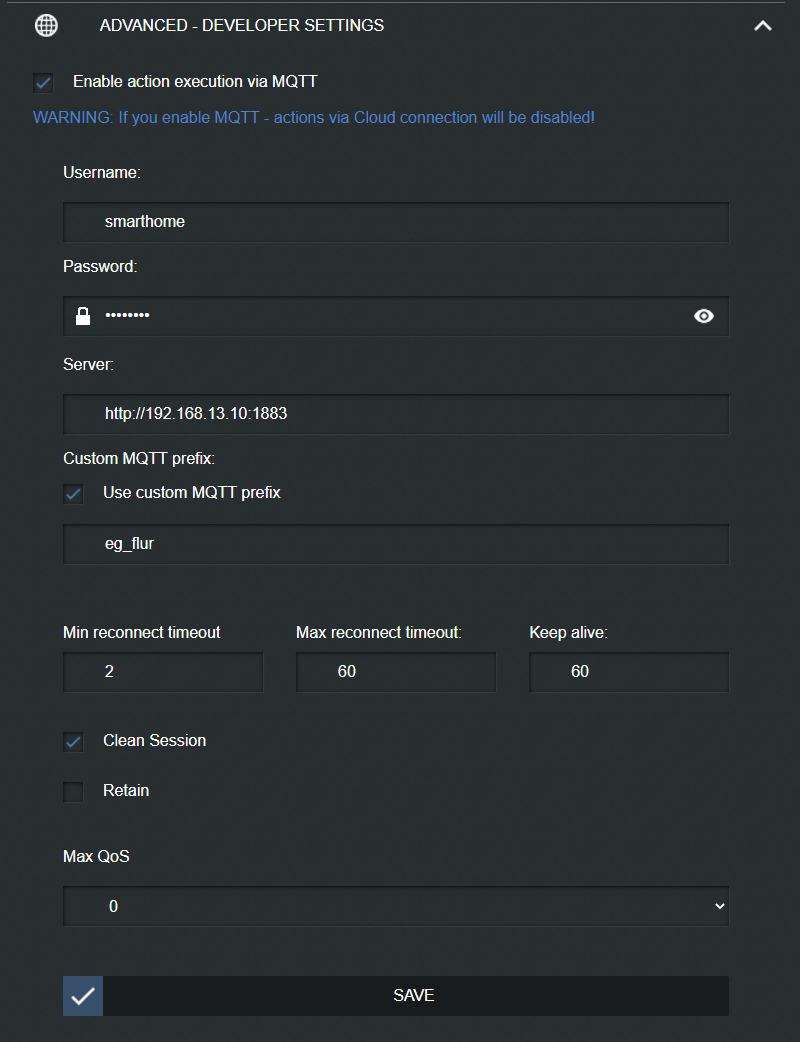
Task: Click the globe icon in the header
Action: tap(47, 26)
